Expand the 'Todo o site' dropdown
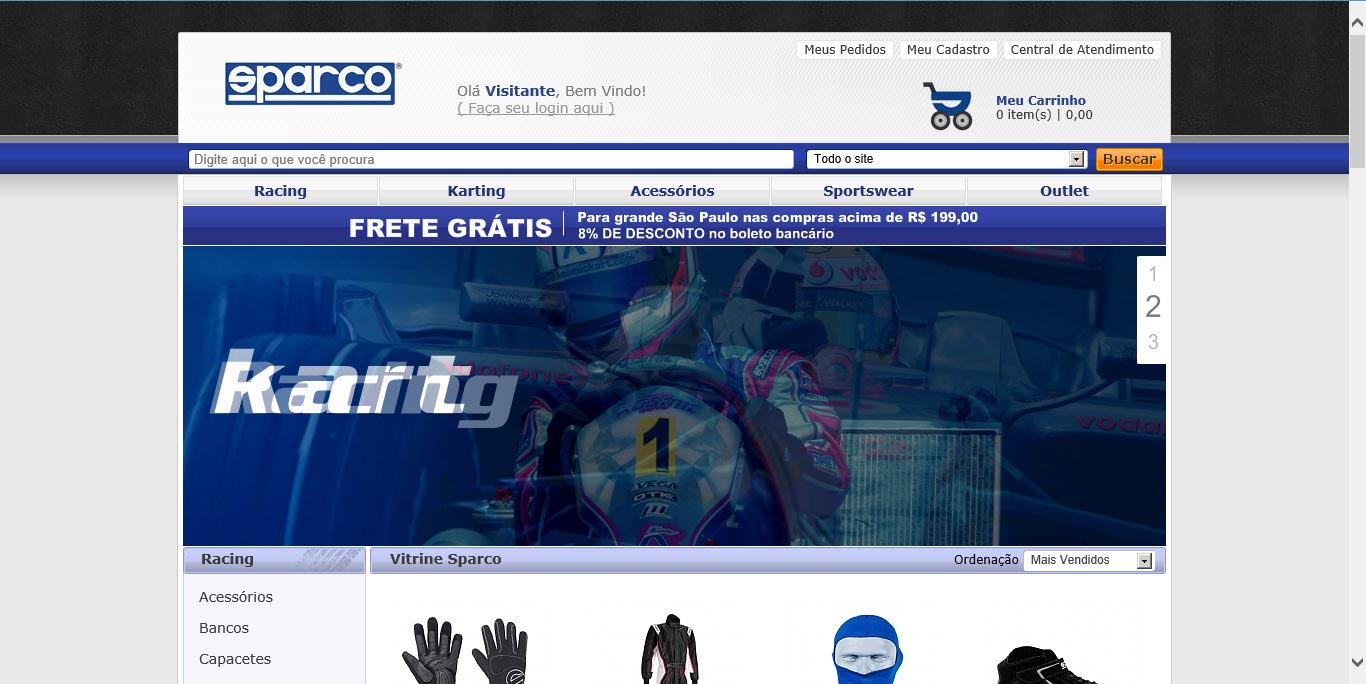Viewport: 1366px width, 684px height. pyautogui.click(x=946, y=159)
